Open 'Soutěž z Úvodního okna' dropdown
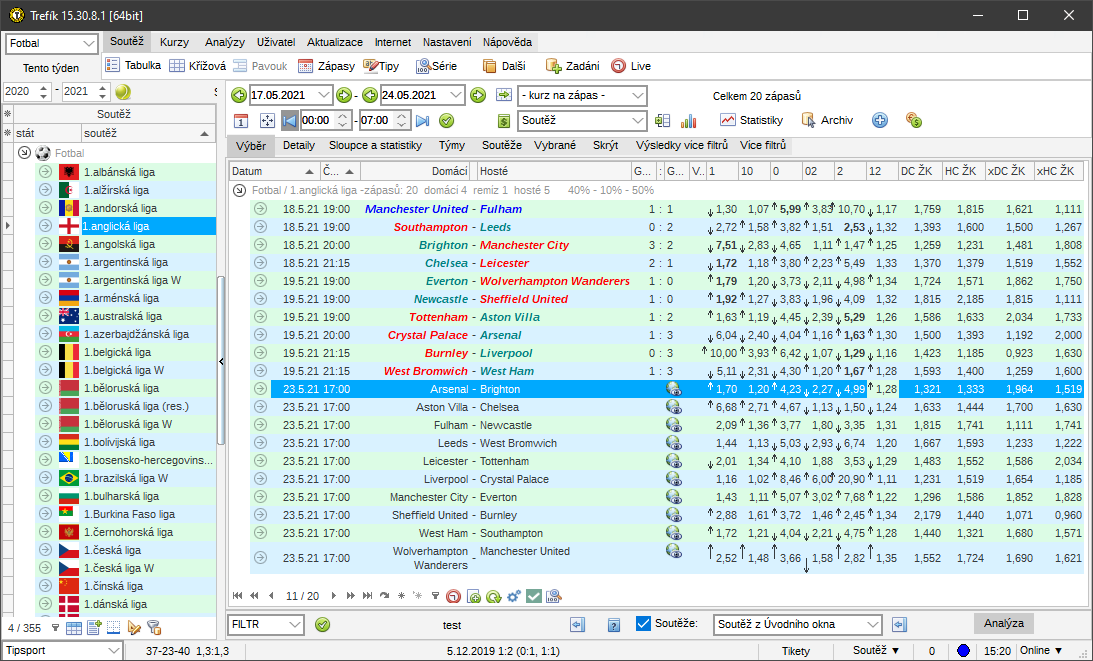Viewport: 1093px width, 661px height. (x=873, y=625)
